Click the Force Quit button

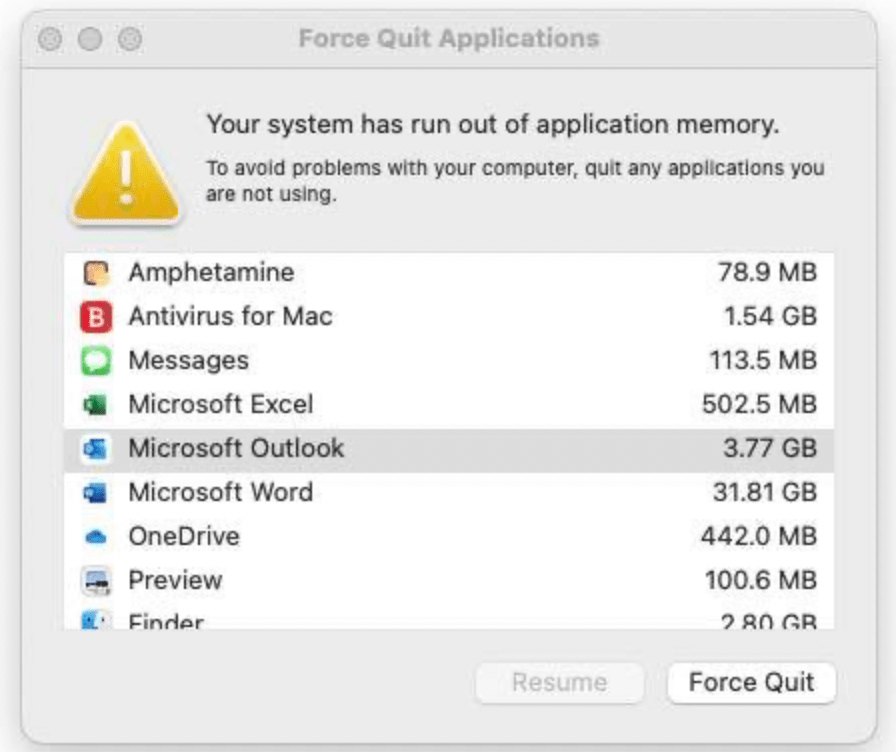[x=751, y=683]
